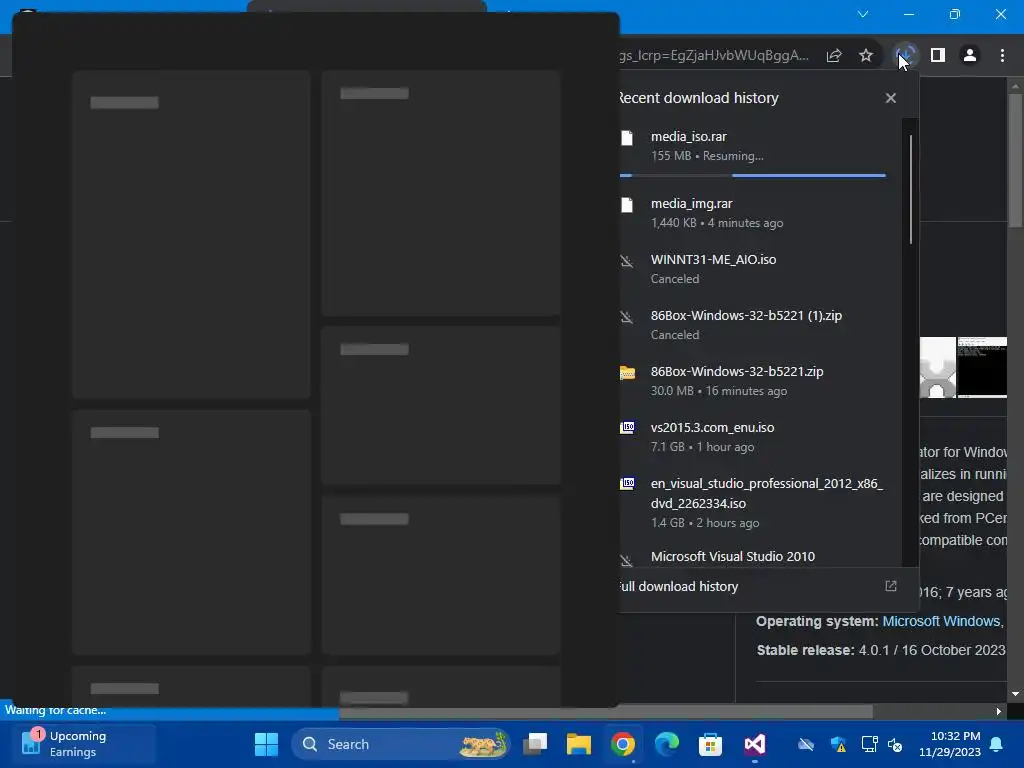Click horizontal scrollbar right arrow
The image size is (1024, 768).
[999, 711]
